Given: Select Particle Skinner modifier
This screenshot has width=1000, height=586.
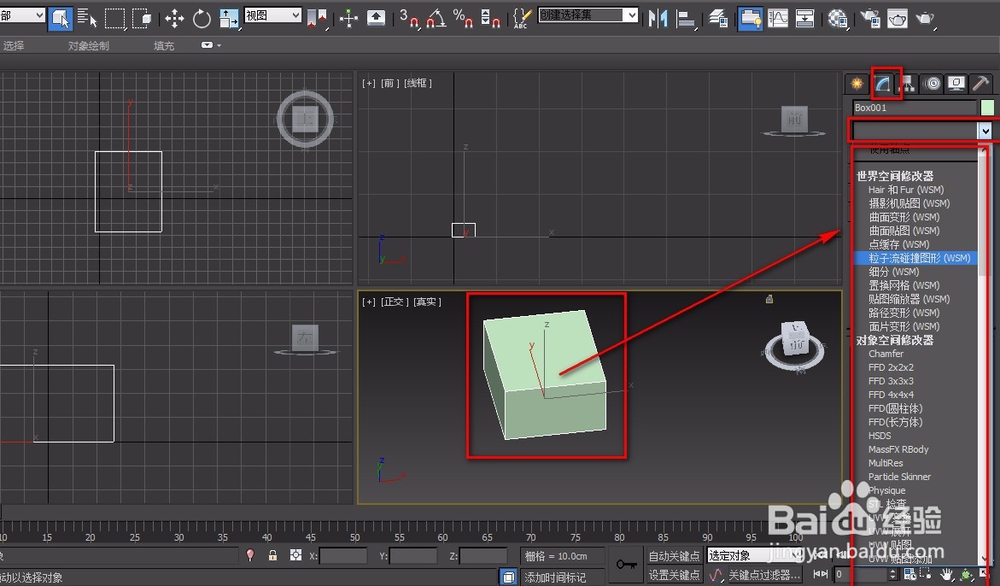Looking at the screenshot, I should [x=899, y=477].
